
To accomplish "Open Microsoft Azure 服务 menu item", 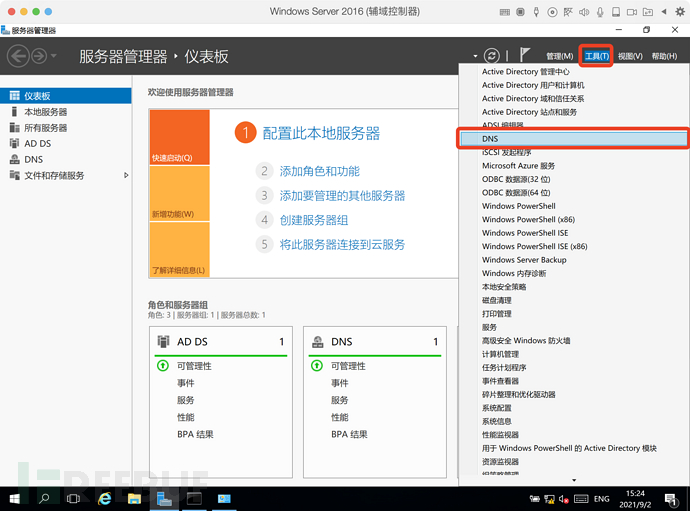I will pos(518,166).
